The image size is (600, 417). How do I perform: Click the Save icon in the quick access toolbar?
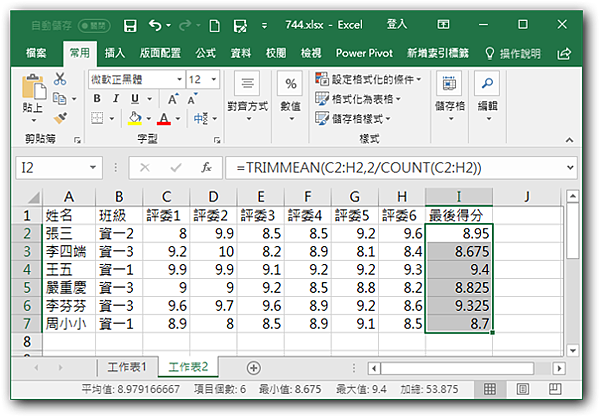click(x=130, y=23)
